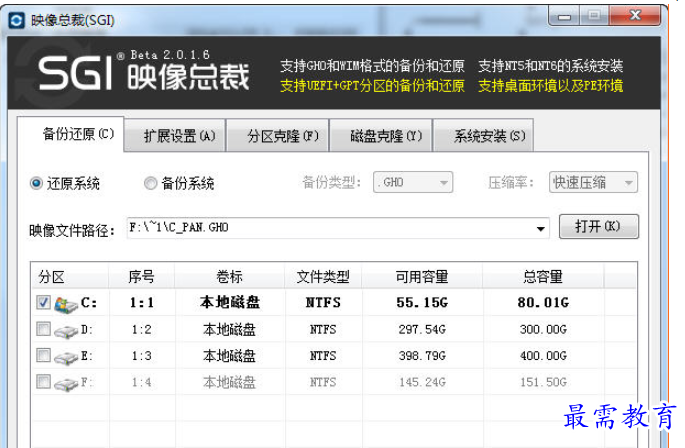Minimize the 映像总裁 window
685x448 pixels.
coord(564,17)
